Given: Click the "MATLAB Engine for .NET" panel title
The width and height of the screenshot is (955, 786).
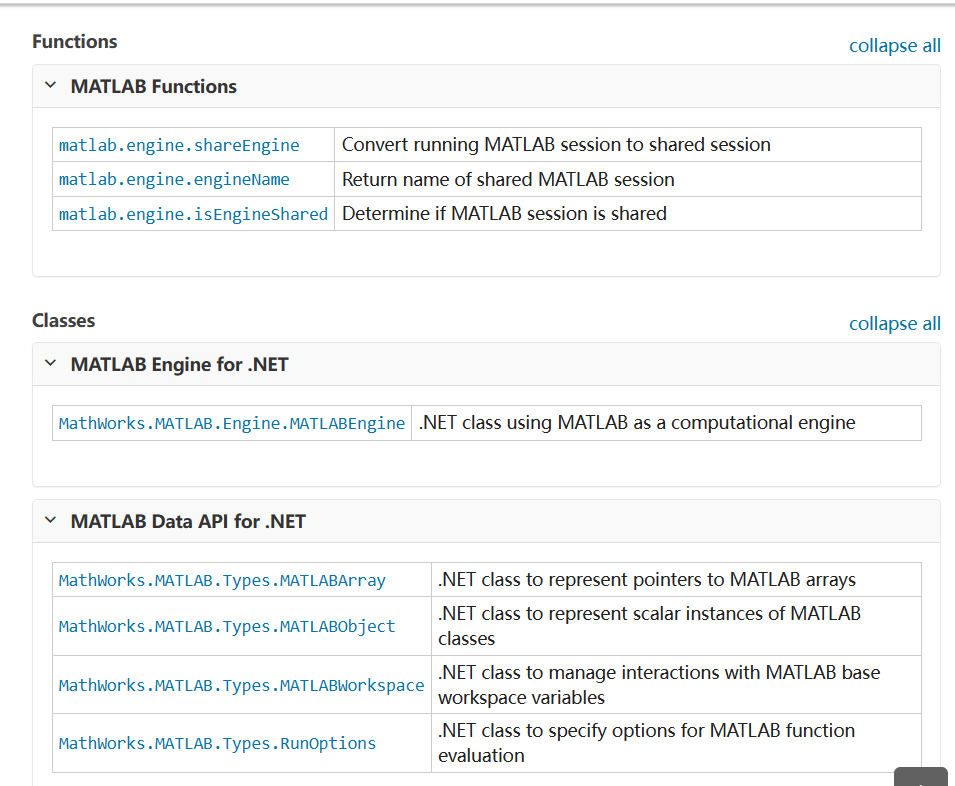Looking at the screenshot, I should pyautogui.click(x=179, y=364).
